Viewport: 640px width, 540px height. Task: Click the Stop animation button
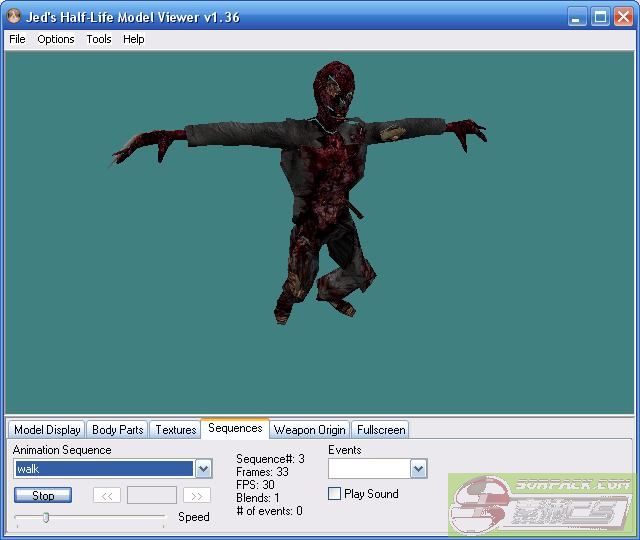coord(43,496)
